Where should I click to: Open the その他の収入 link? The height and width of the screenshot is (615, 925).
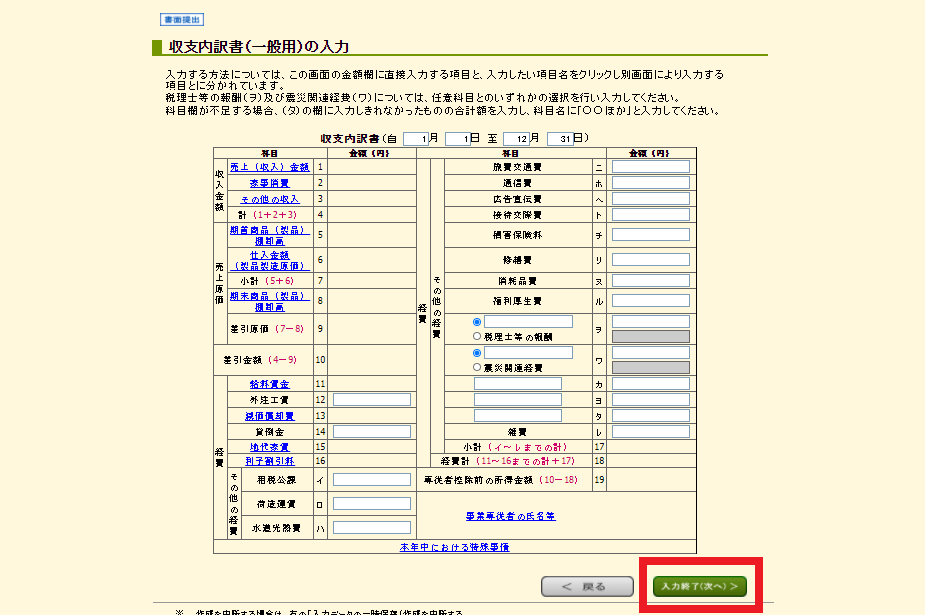pos(270,199)
